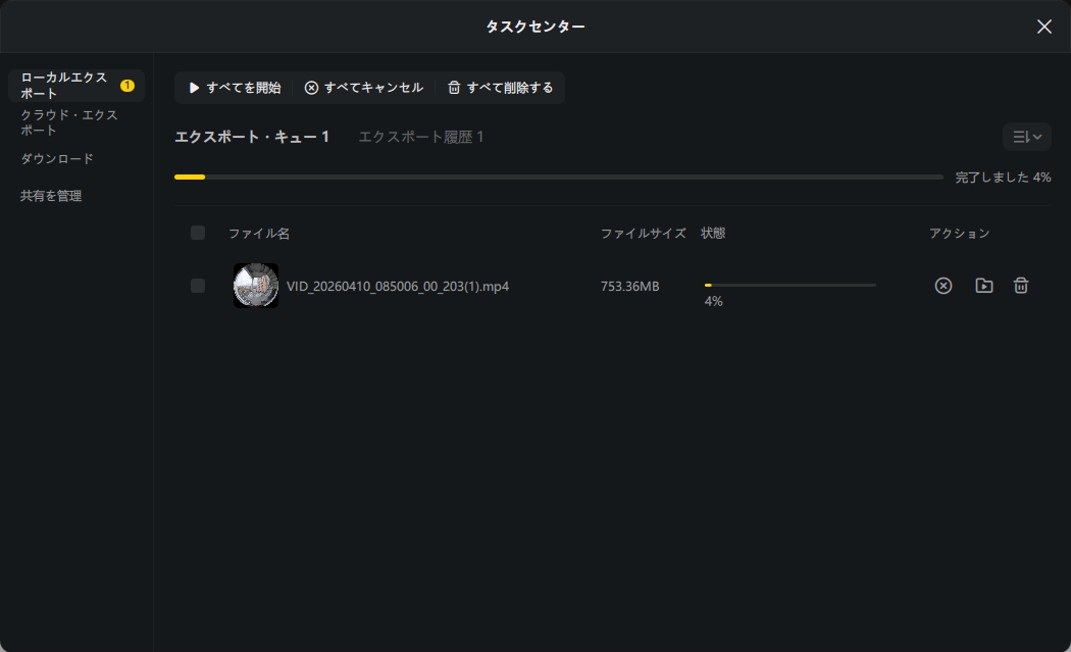
Task: Open the list sort dropdown menu
Action: click(x=1027, y=137)
